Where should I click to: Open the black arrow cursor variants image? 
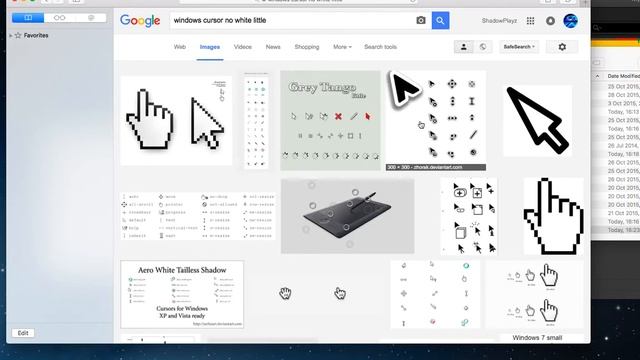469,216
